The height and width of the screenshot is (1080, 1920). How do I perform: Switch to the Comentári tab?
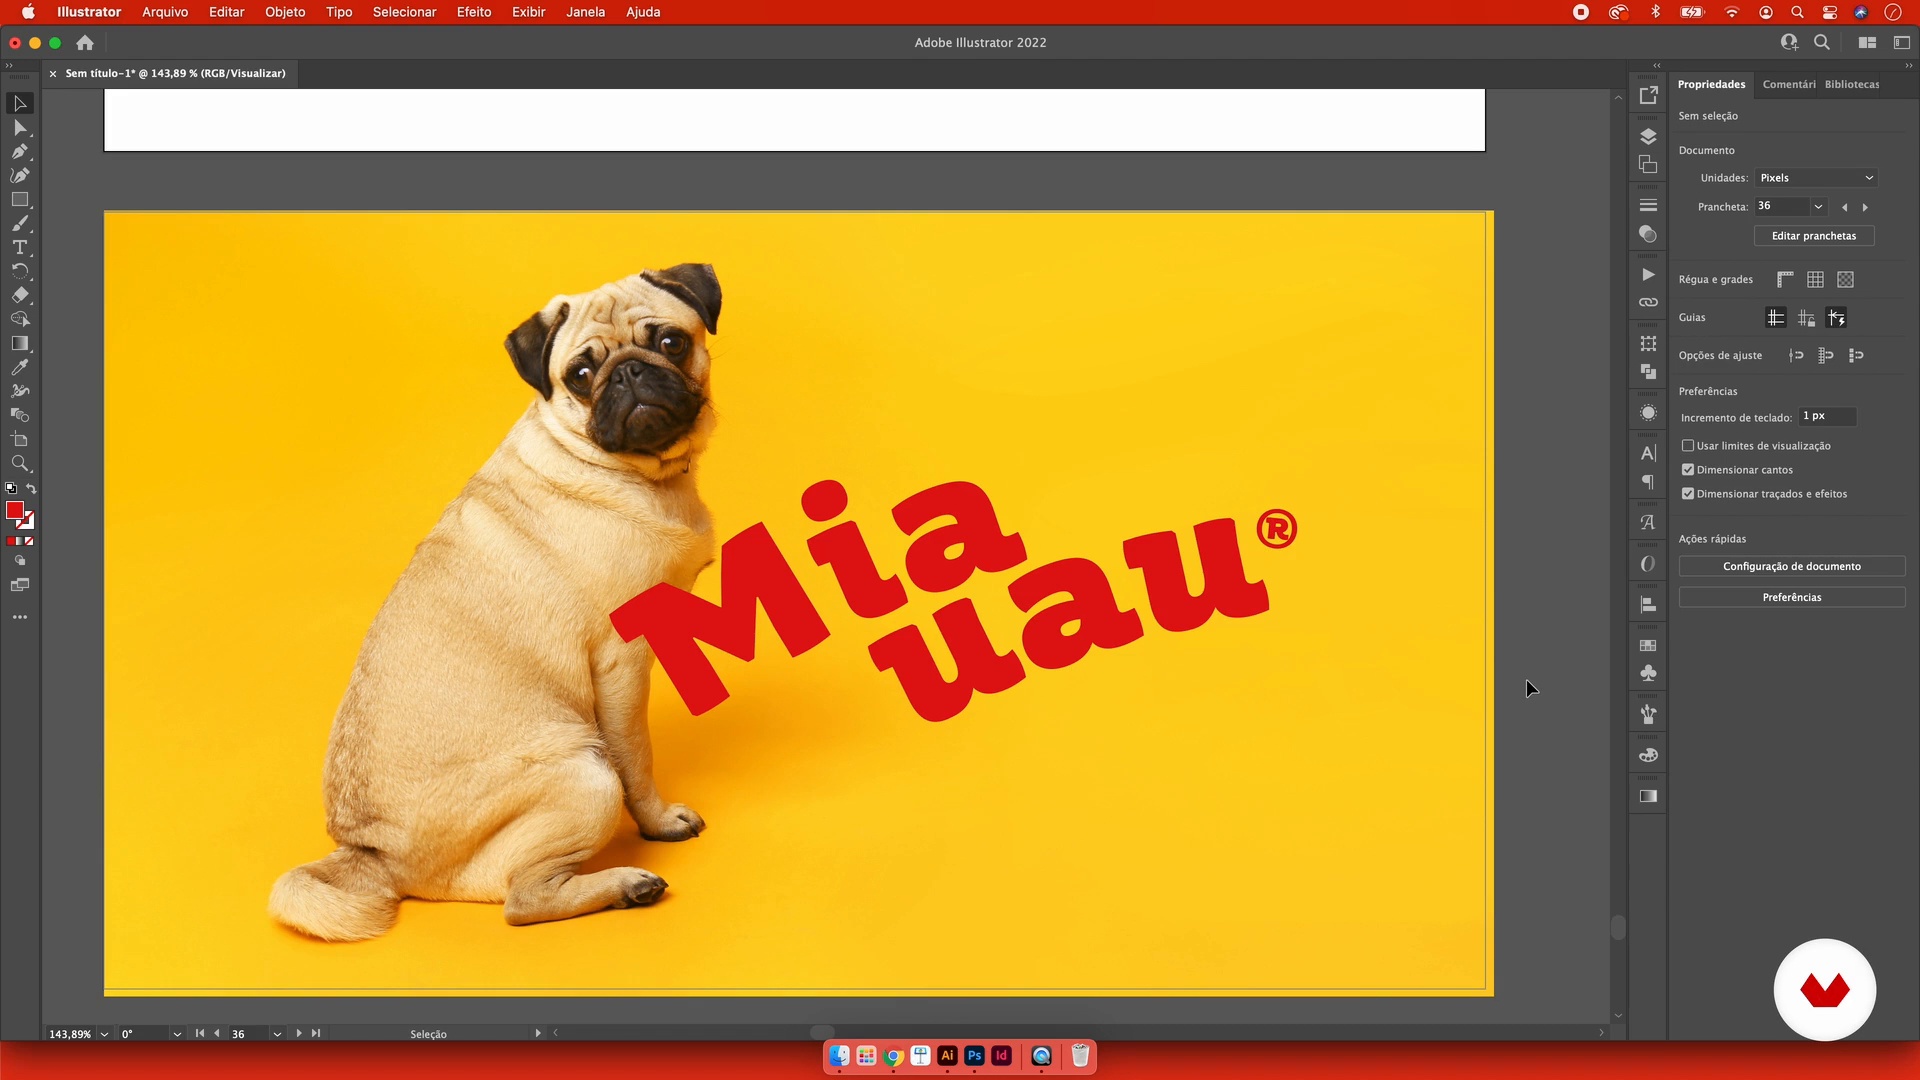(x=1789, y=85)
